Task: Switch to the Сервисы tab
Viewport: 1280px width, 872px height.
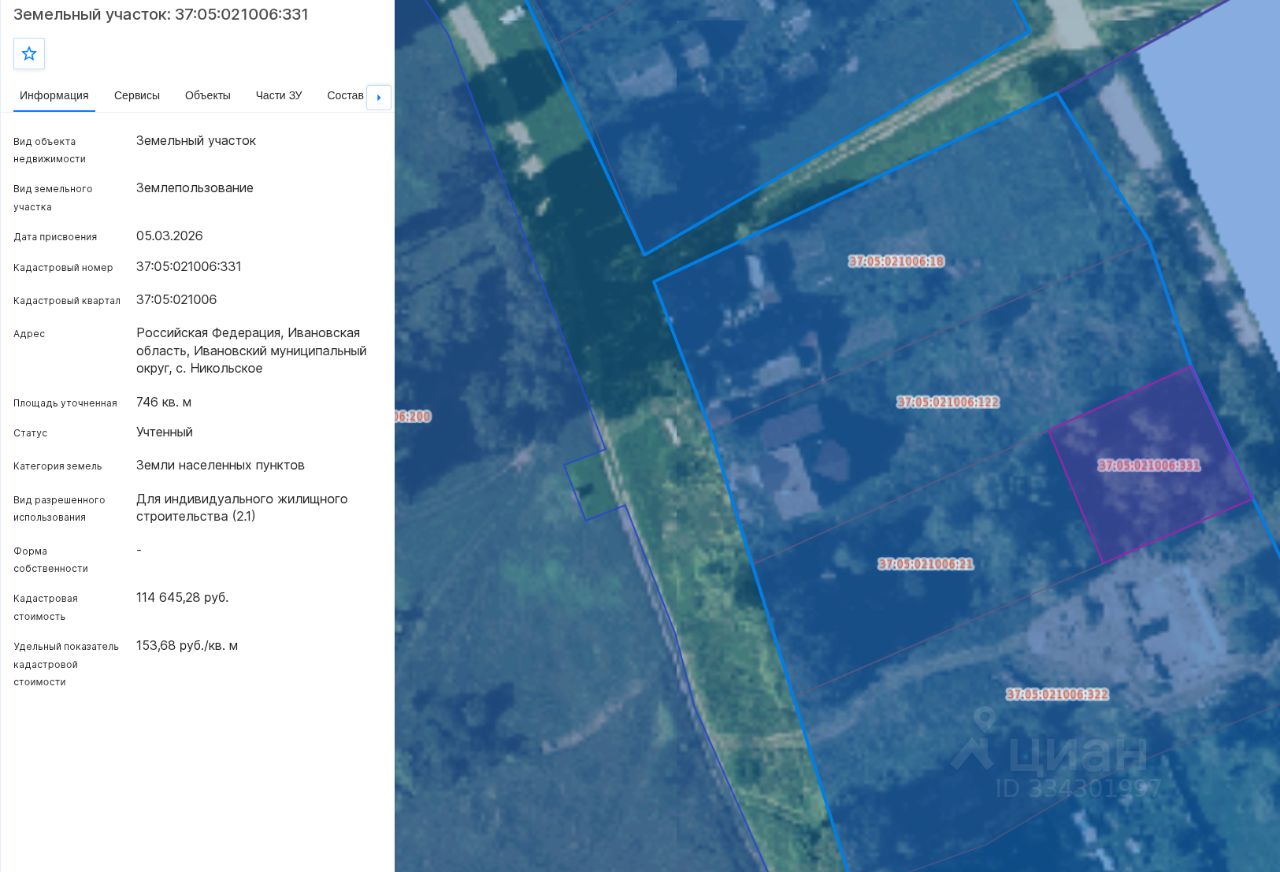Action: tap(137, 96)
